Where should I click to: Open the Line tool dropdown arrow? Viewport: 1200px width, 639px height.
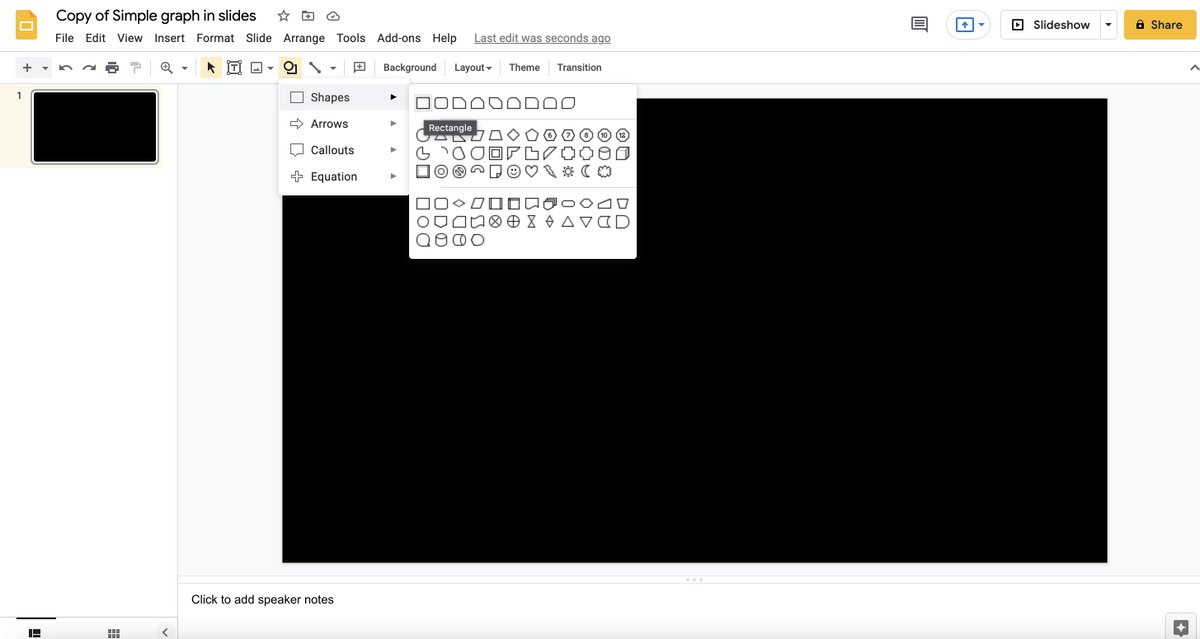point(331,67)
